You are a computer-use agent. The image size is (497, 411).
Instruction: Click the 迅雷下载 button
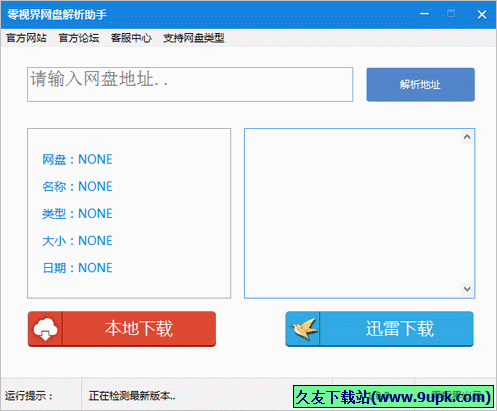(379, 329)
